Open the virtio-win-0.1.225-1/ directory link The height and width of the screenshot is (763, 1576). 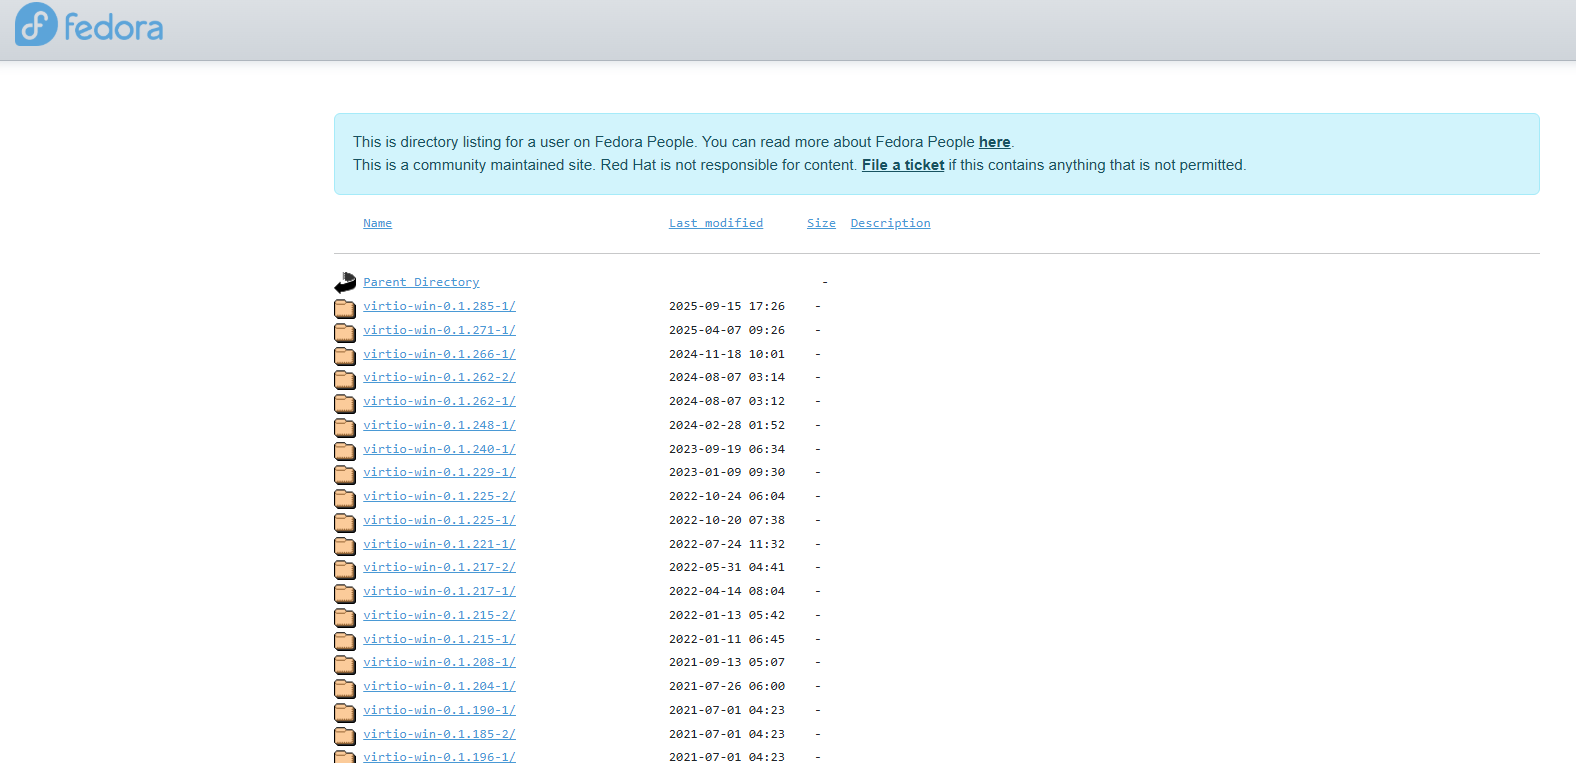coord(439,520)
